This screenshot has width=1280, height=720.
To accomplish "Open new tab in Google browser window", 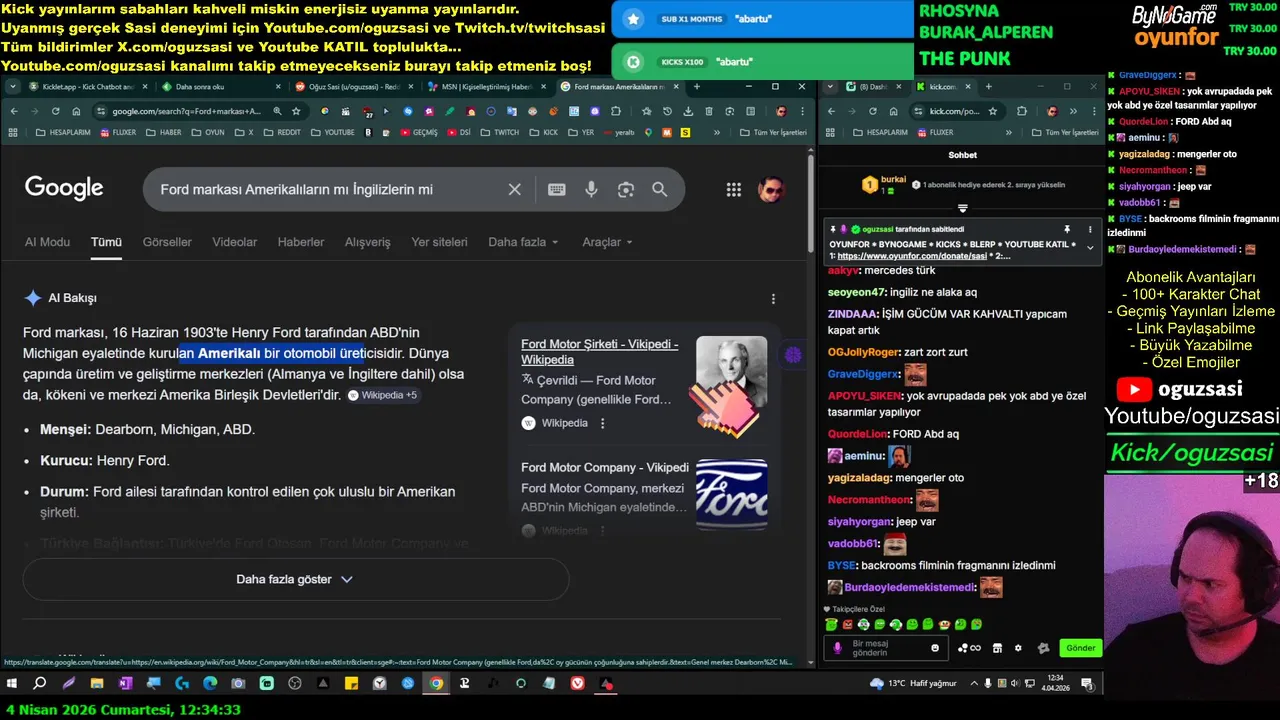I will click(x=697, y=87).
